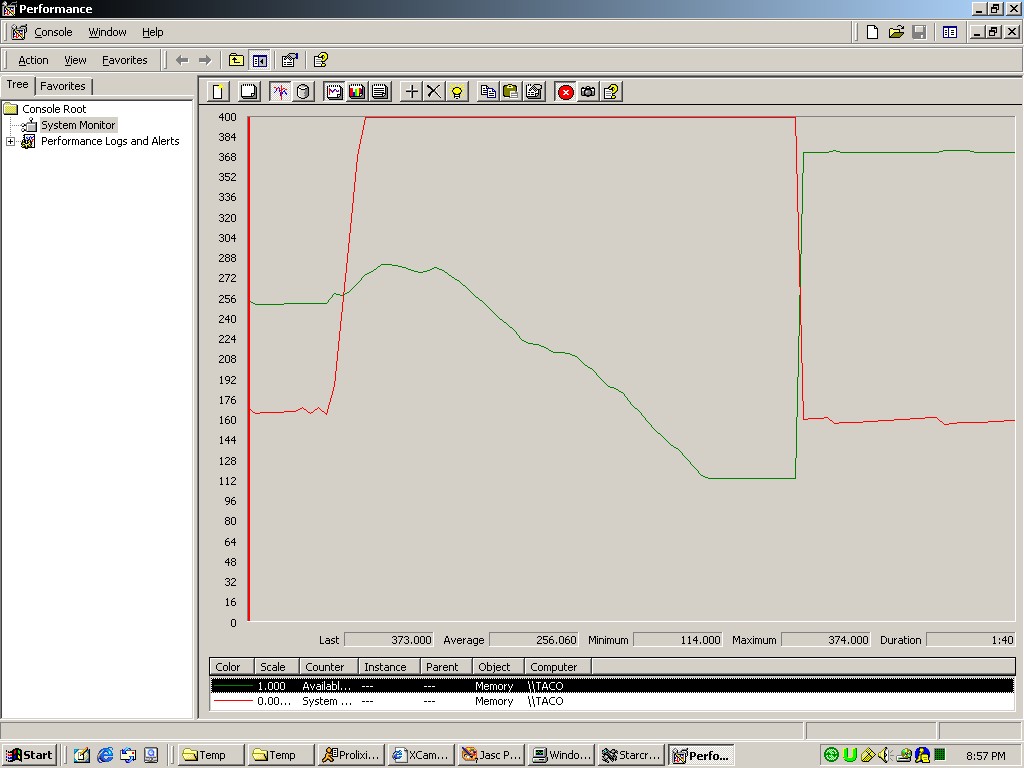1024x768 pixels.
Task: Click the Update Data camera icon
Action: point(588,91)
